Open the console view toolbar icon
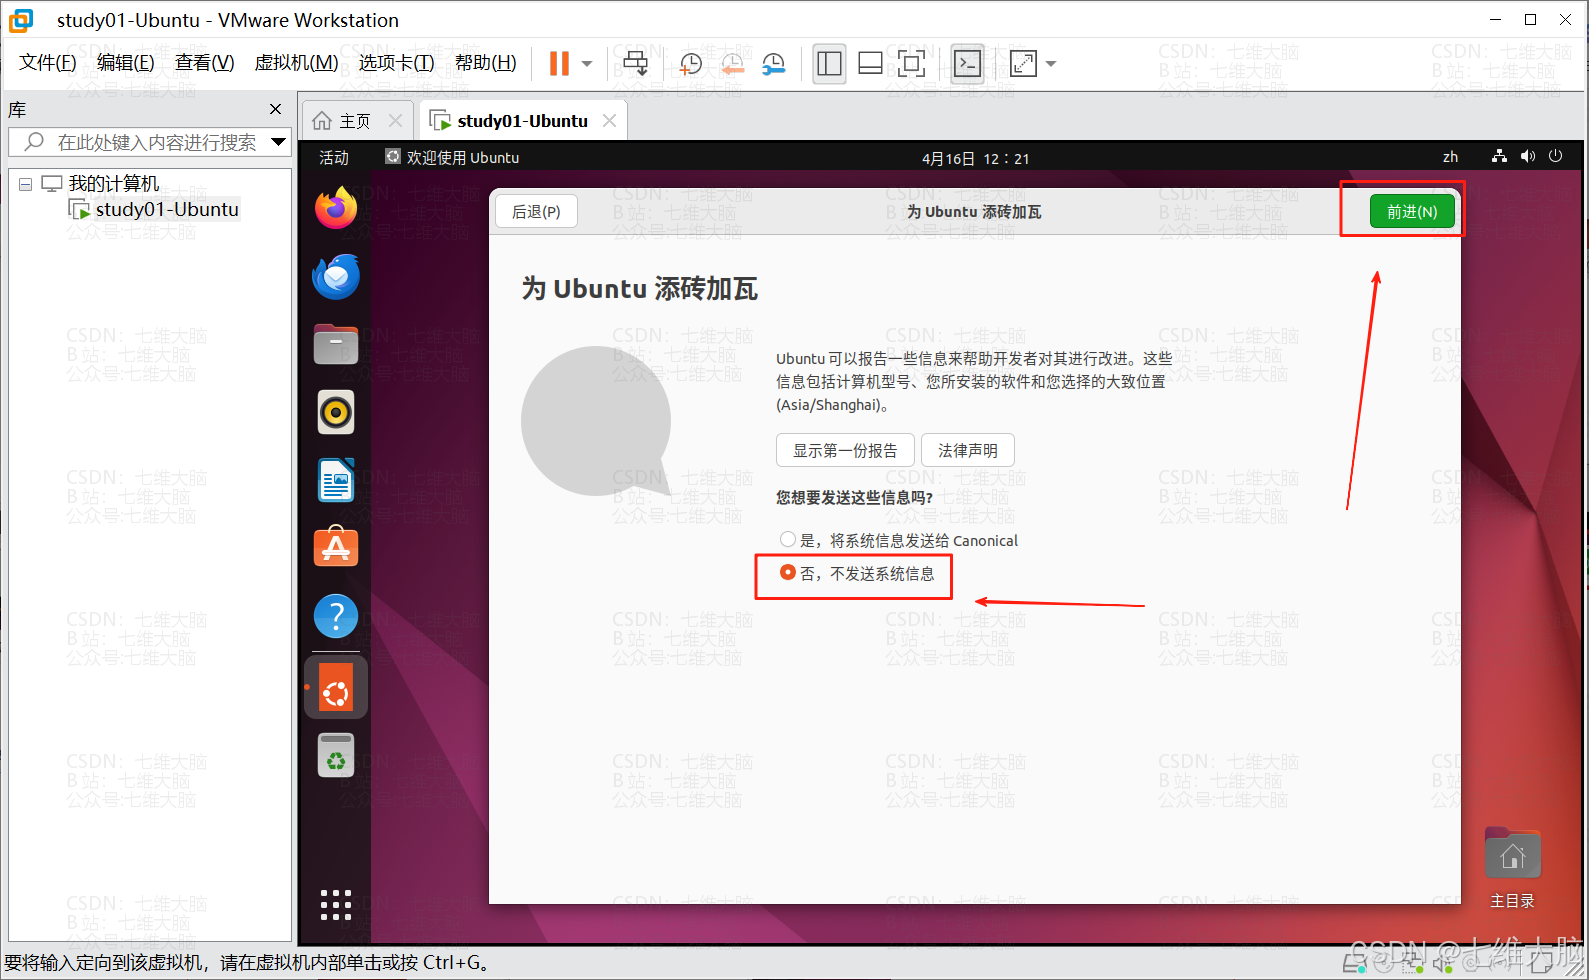 (967, 64)
